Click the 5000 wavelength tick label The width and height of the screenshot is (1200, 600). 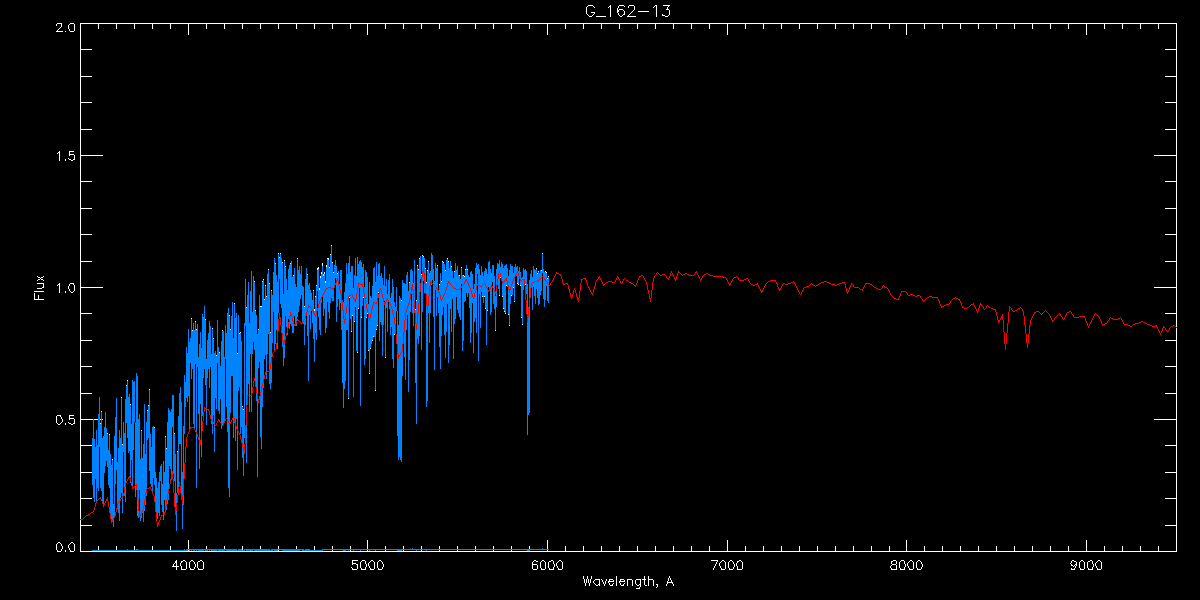(x=367, y=565)
